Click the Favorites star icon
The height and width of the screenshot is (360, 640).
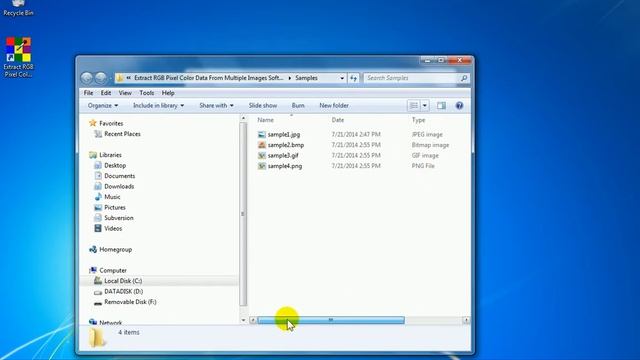[93, 123]
